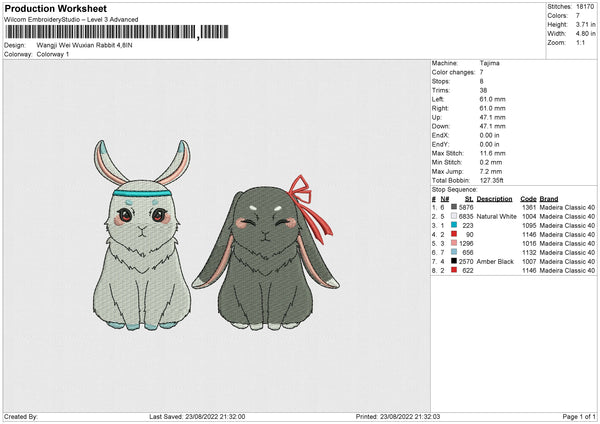Click the Down label in the design info
The height and width of the screenshot is (424, 600).
tap(441, 126)
